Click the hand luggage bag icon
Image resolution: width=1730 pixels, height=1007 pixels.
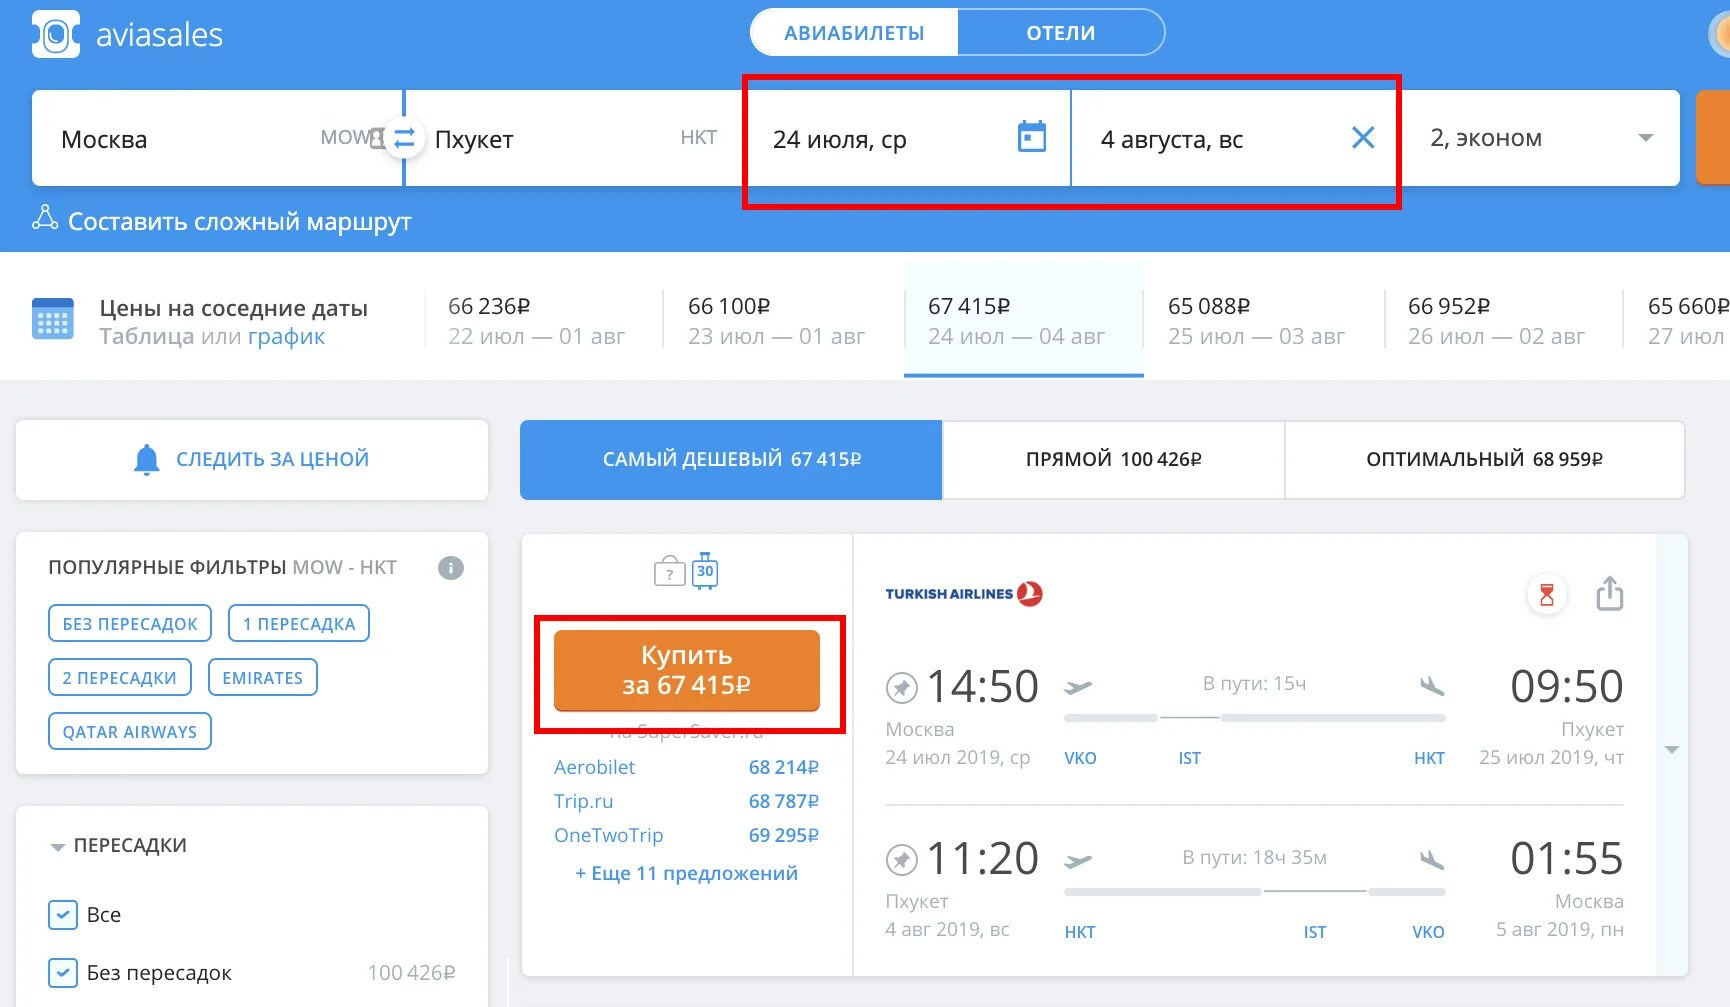(669, 571)
